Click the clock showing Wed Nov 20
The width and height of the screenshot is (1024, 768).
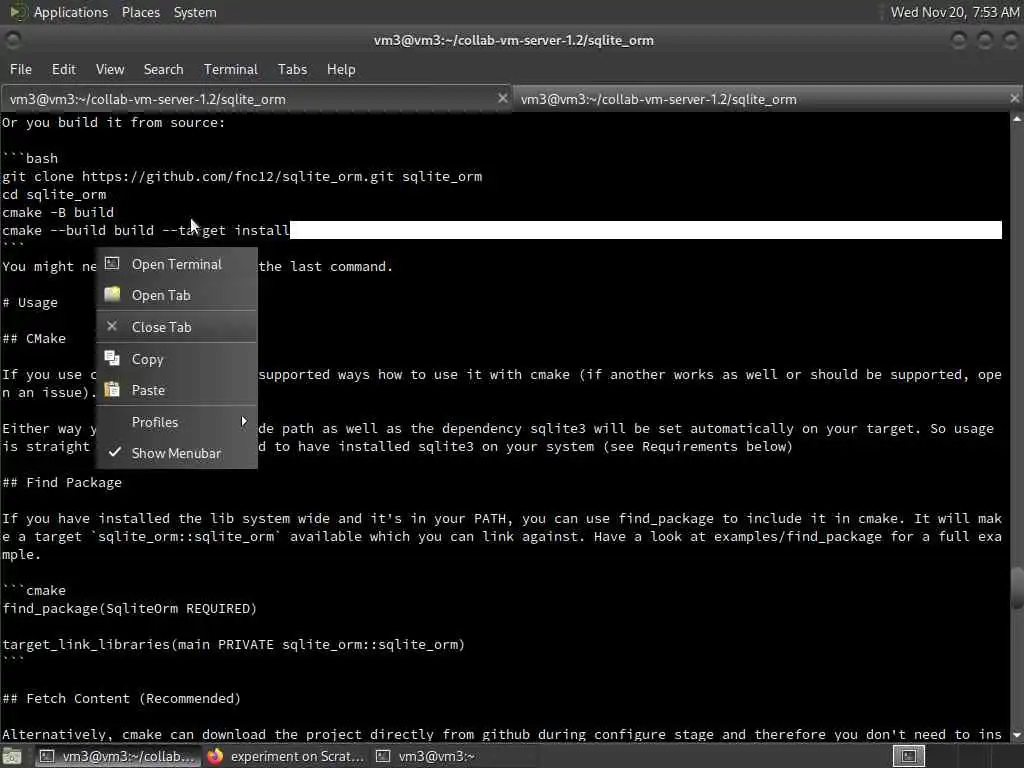click(955, 12)
